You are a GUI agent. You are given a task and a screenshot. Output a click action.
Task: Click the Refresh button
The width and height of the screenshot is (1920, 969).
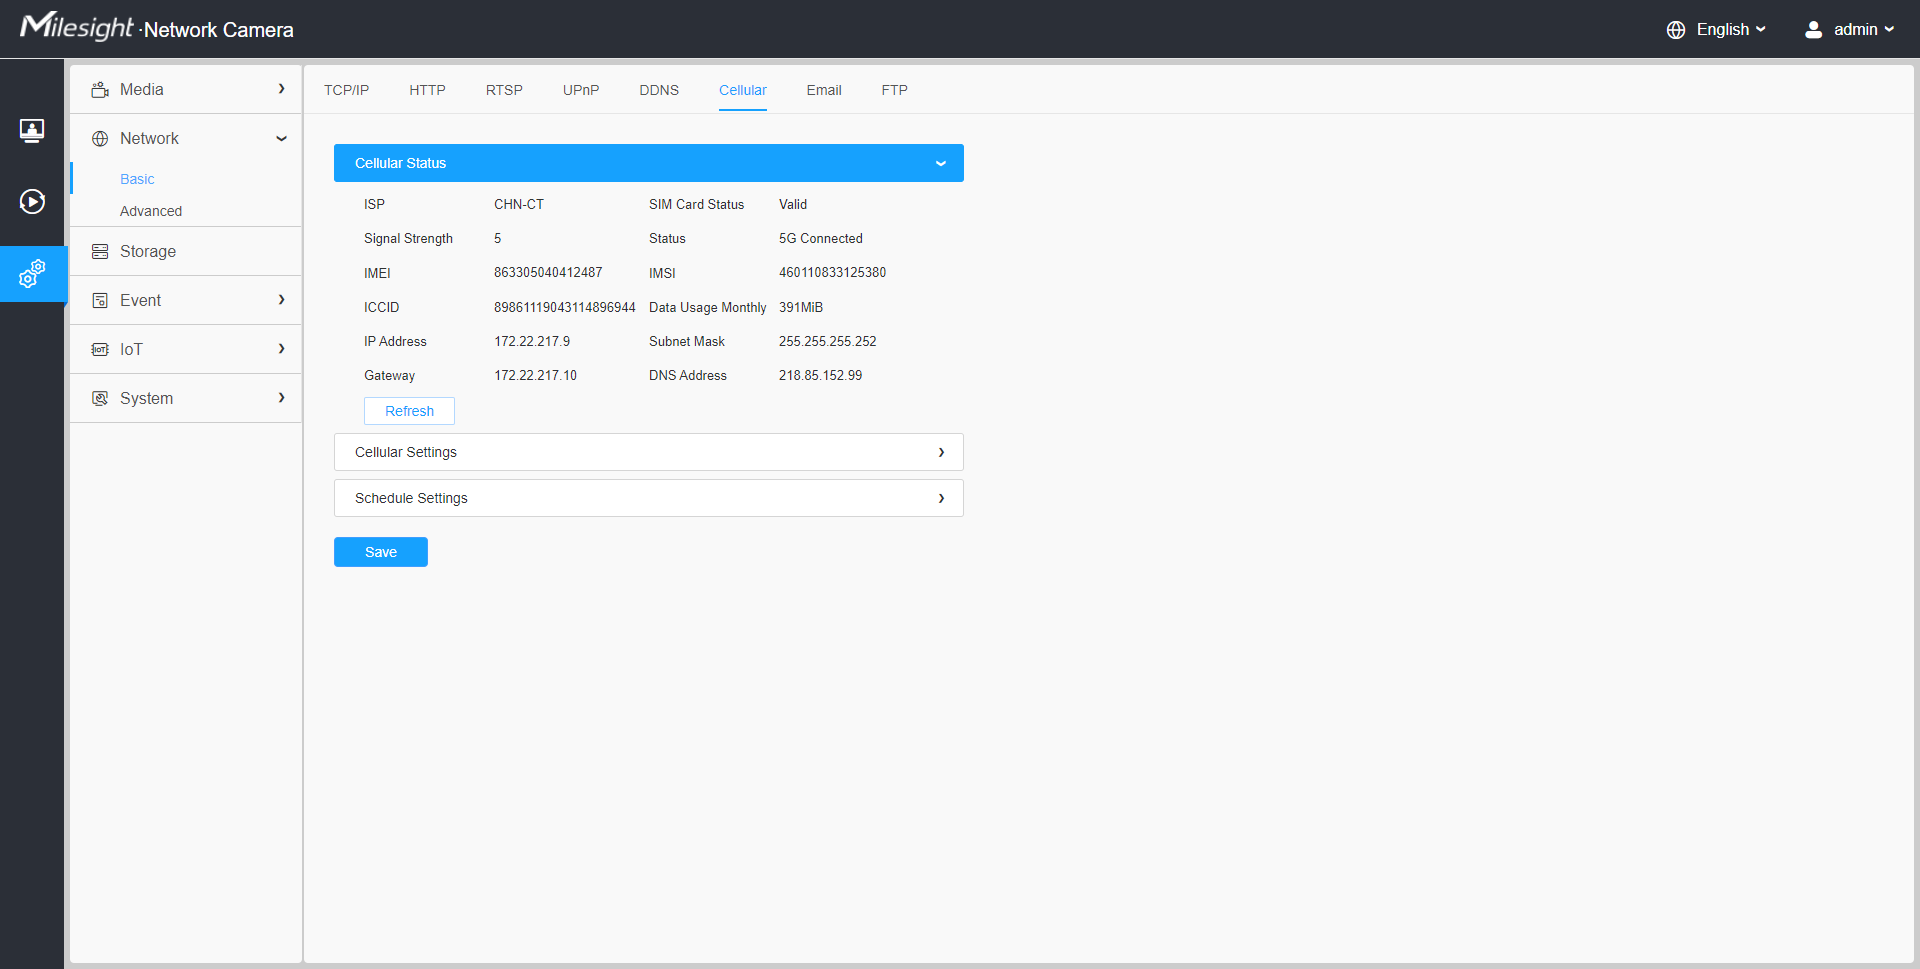(409, 411)
